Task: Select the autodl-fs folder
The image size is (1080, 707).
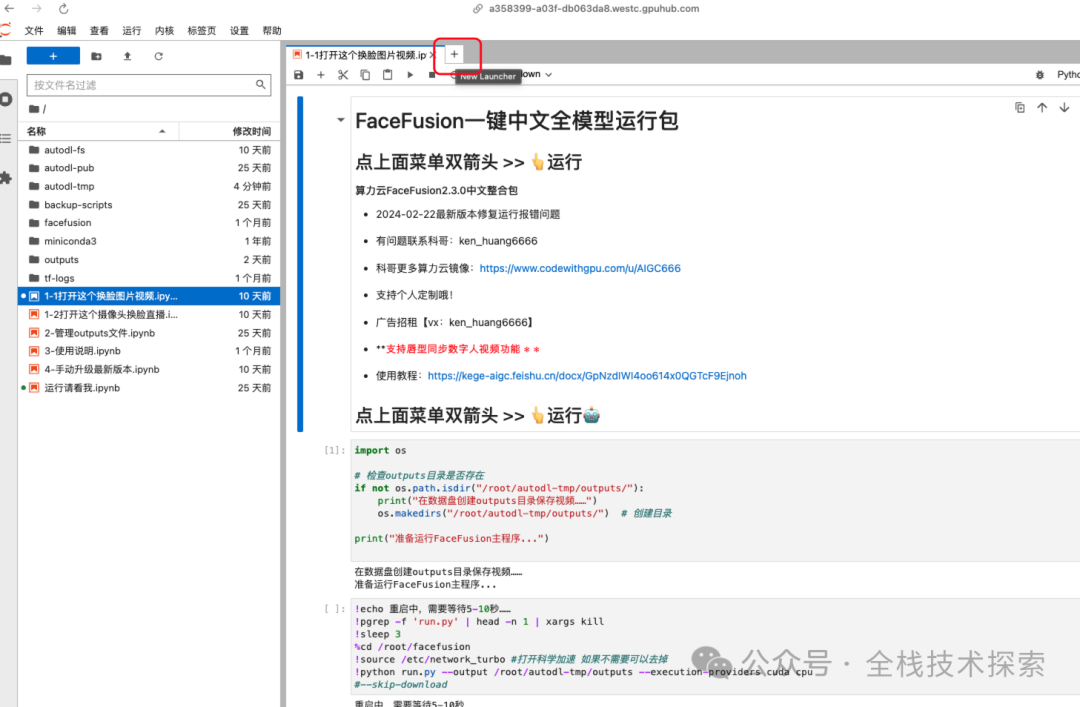Action: point(149,150)
